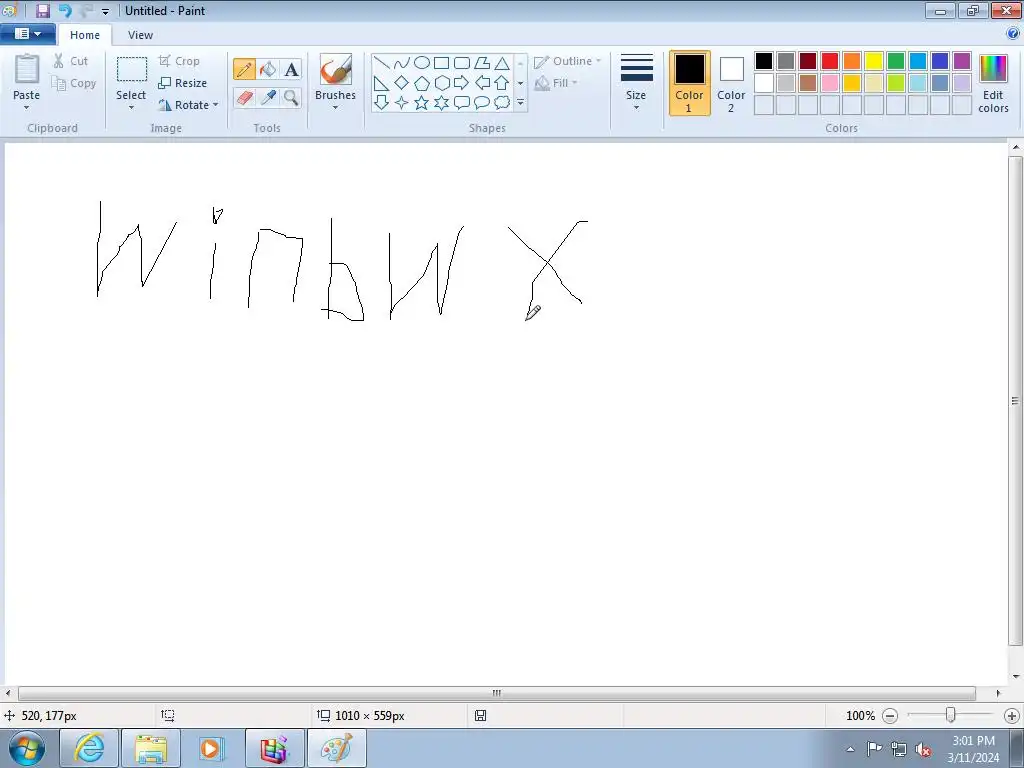Viewport: 1024px width, 768px height.
Task: Select the Eraser tool
Action: pos(244,98)
